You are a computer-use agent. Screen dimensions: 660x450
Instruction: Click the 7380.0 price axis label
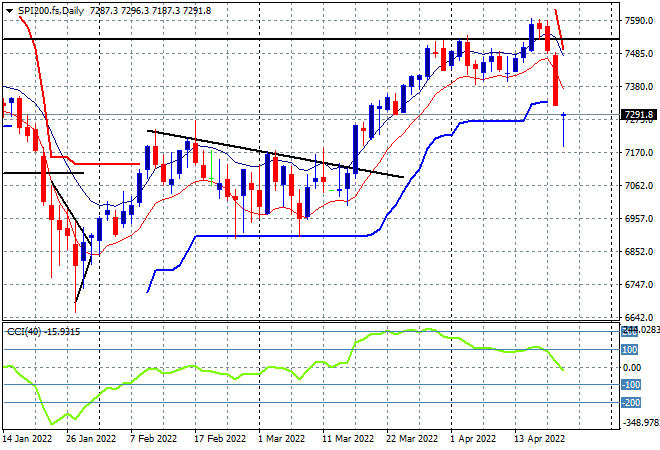click(x=639, y=86)
